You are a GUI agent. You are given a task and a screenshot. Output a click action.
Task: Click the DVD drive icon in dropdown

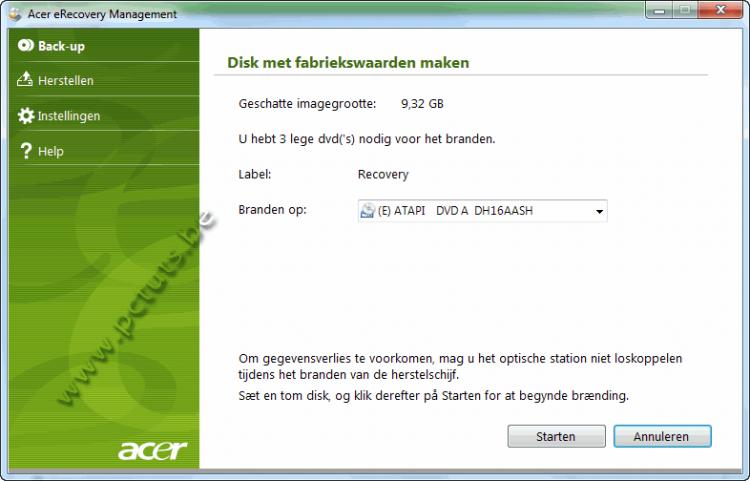(x=368, y=210)
